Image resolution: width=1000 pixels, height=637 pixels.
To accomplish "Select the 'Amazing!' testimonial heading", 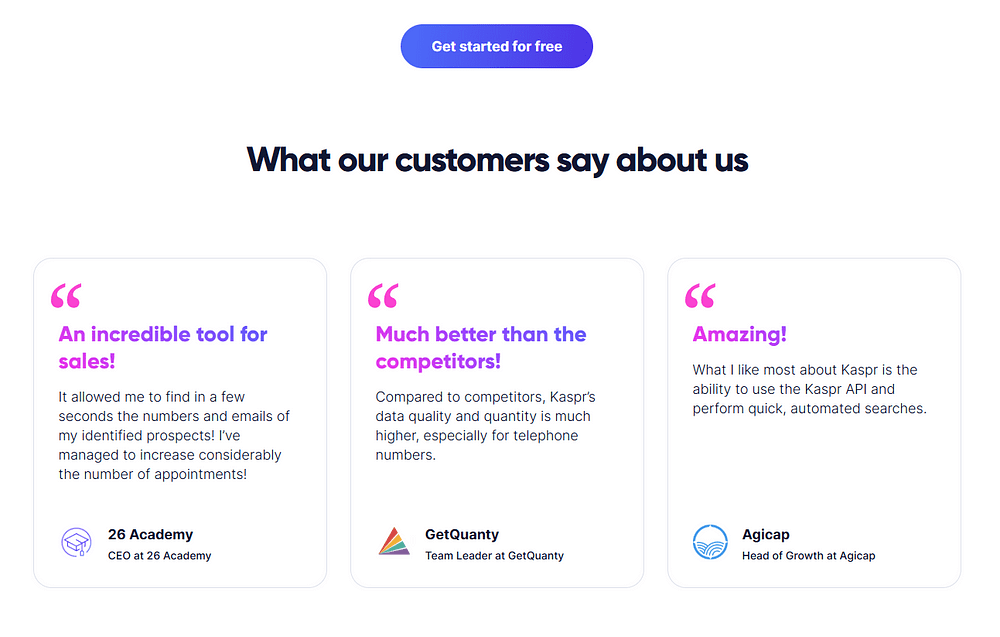I will [739, 334].
